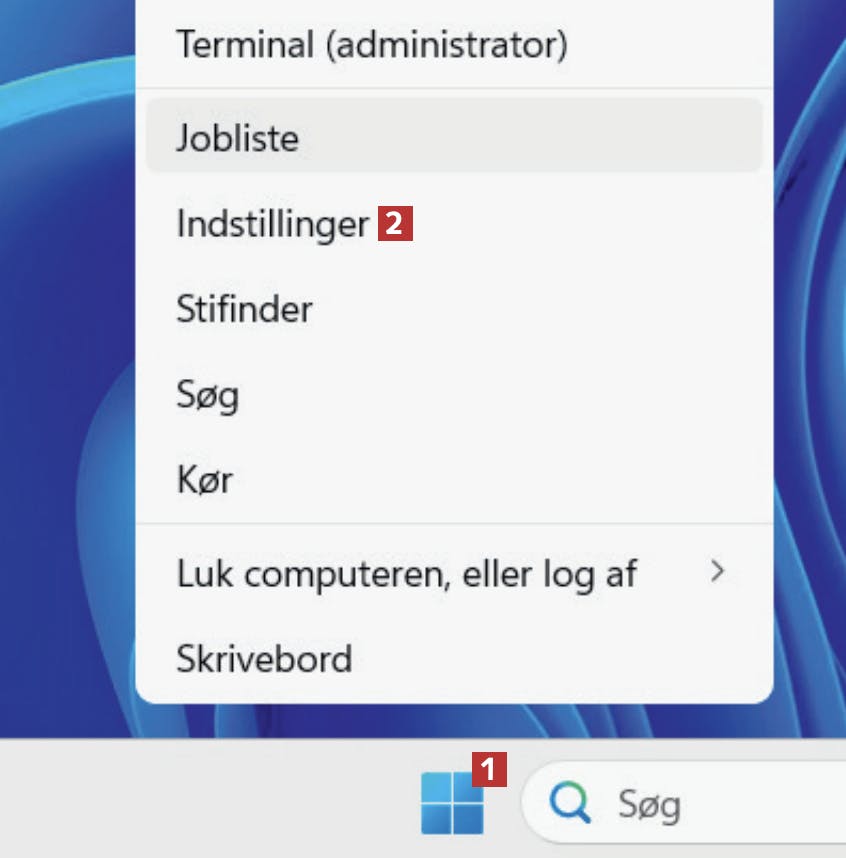Image resolution: width=846 pixels, height=858 pixels.
Task: Click the desktop wallpaper left of menu
Action: [x=66, y=383]
